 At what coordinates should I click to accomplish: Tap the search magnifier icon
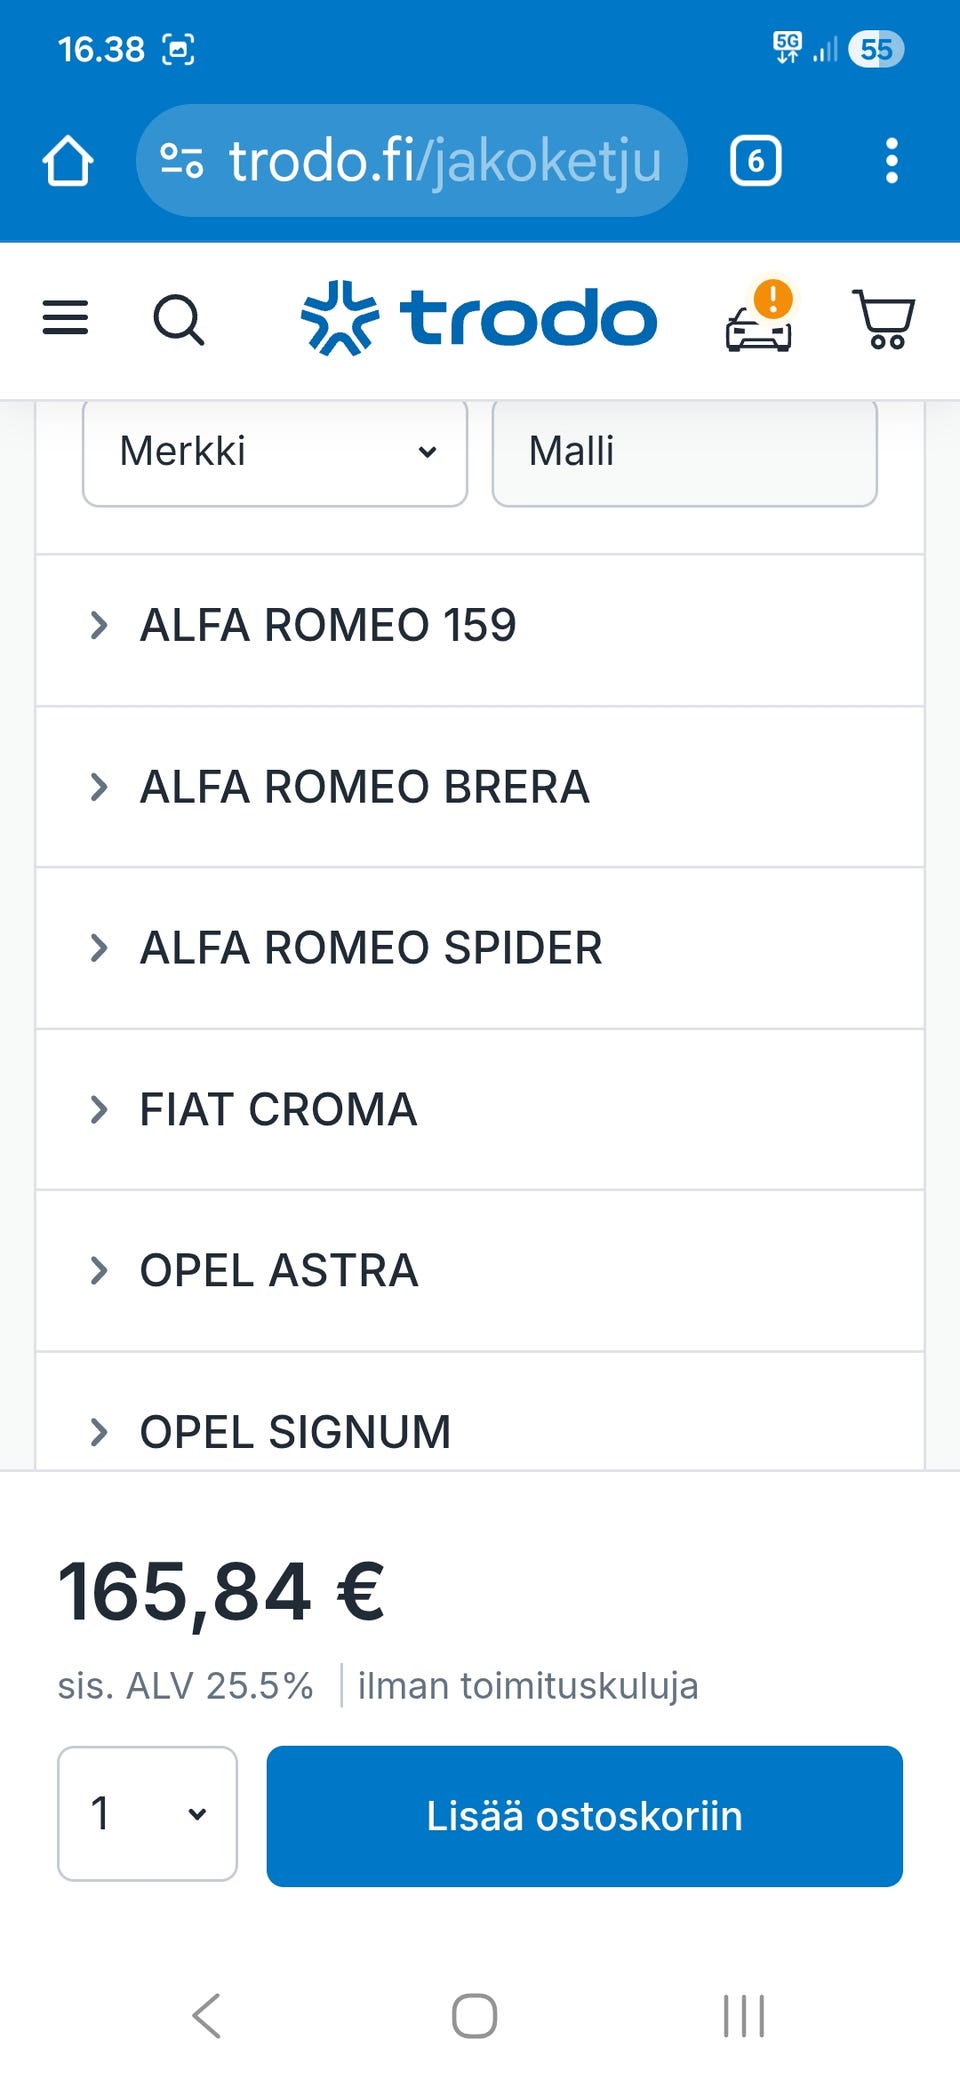click(x=179, y=320)
